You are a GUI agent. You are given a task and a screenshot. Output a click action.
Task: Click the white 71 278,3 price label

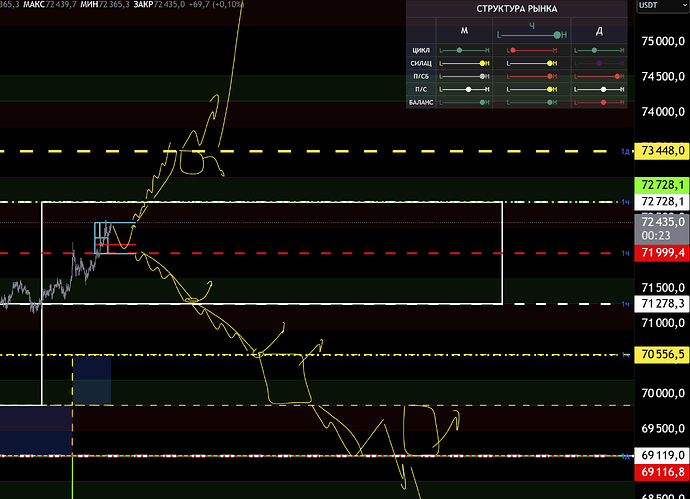661,303
